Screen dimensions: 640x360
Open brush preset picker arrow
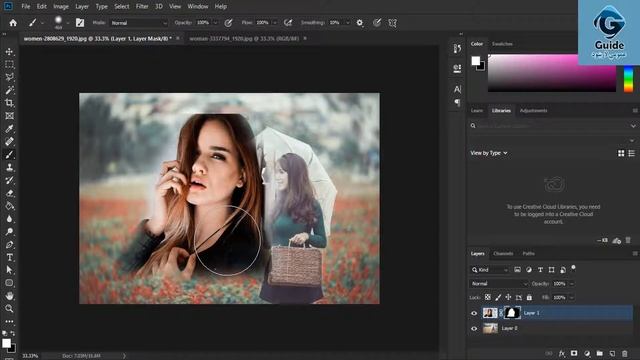[x=67, y=23]
